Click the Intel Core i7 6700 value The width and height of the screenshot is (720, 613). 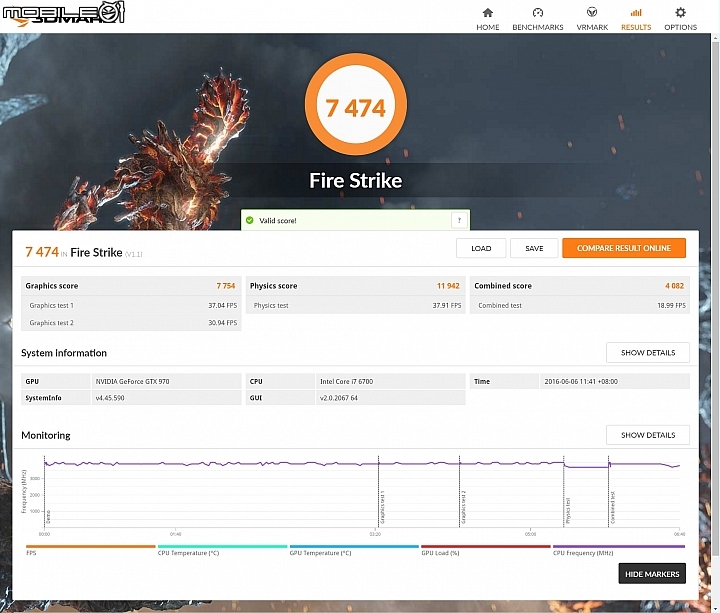pyautogui.click(x=346, y=382)
